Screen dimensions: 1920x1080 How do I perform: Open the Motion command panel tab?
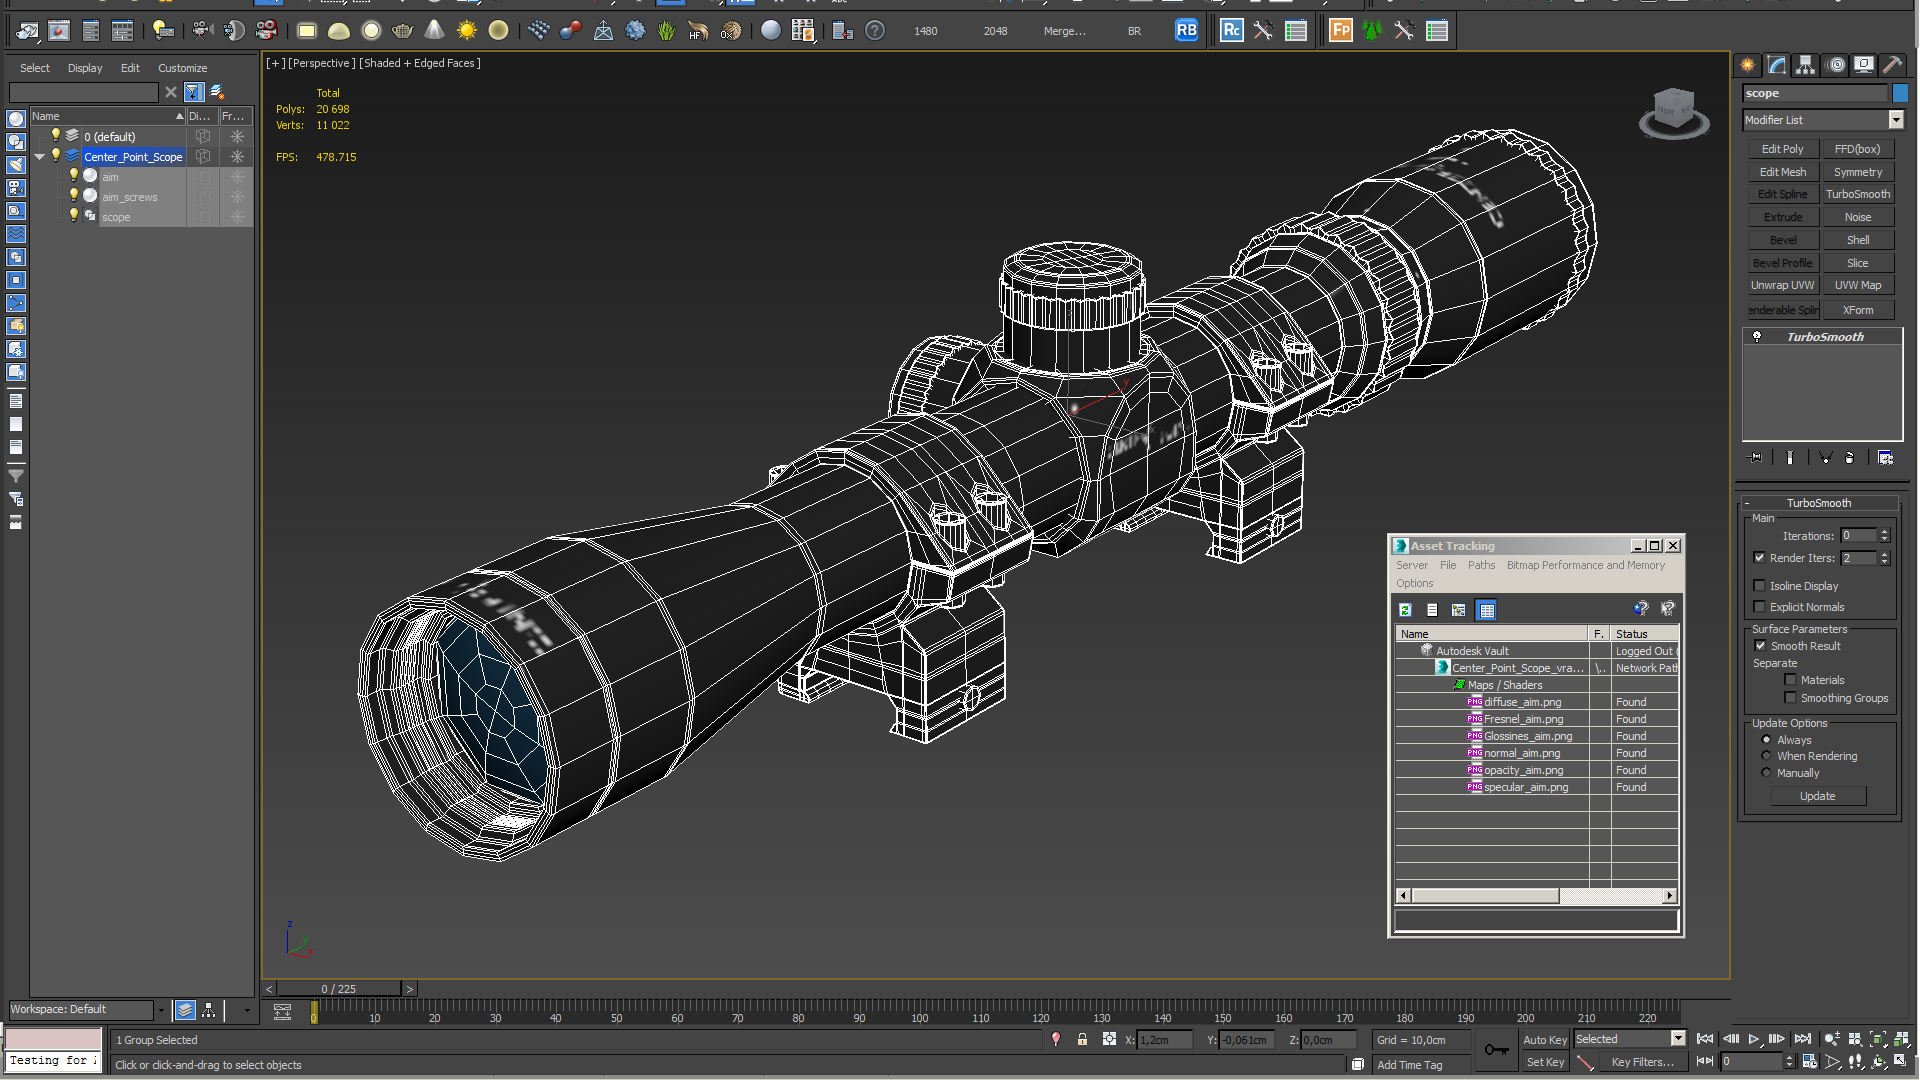(1836, 65)
